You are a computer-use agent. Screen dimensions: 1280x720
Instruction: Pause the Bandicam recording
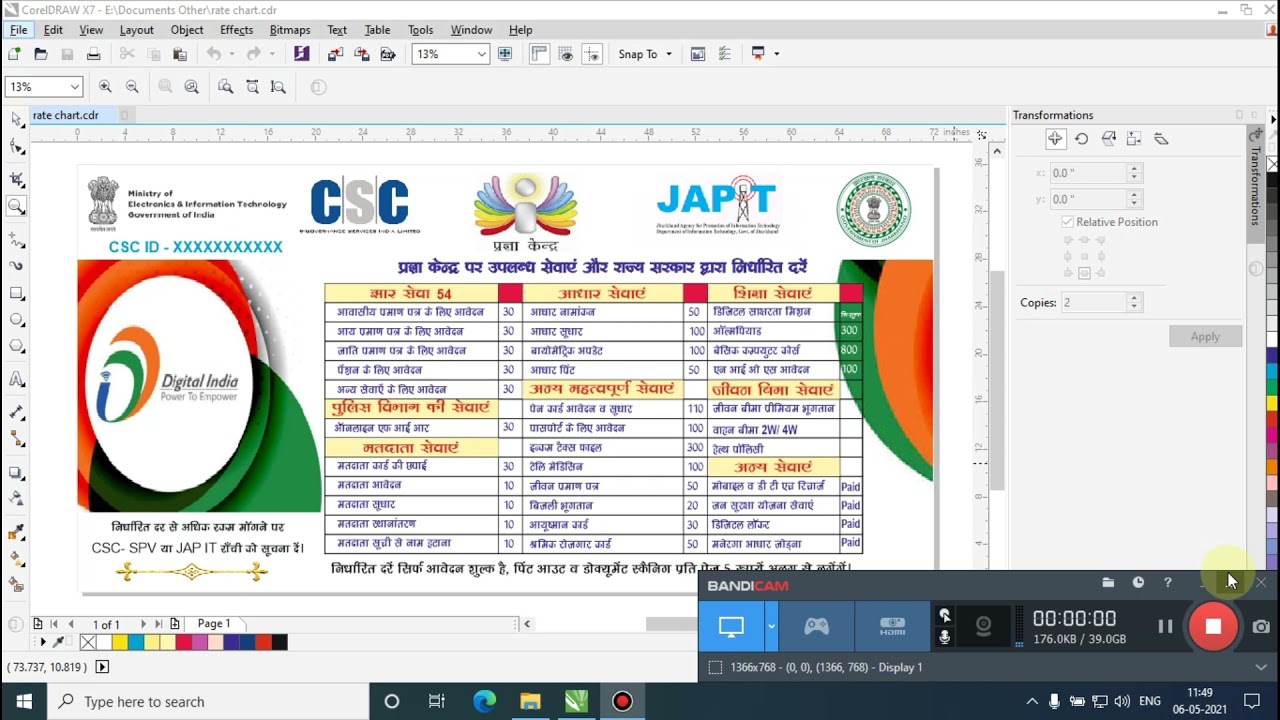tap(1165, 626)
